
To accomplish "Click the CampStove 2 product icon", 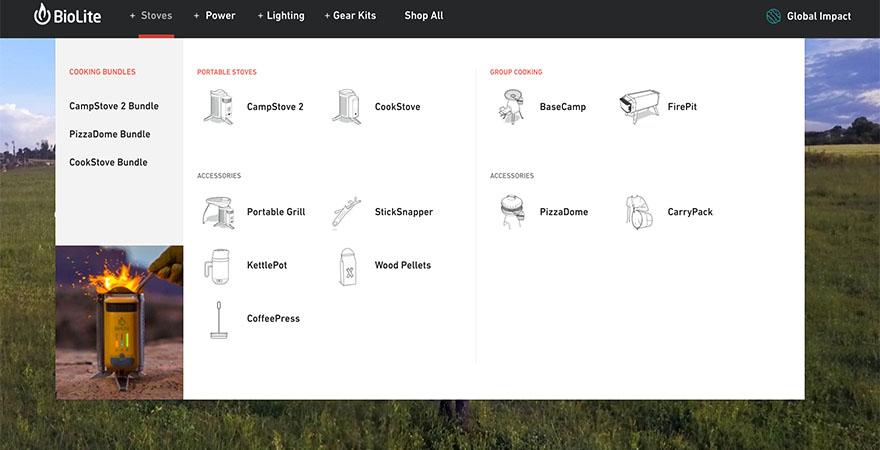I will pyautogui.click(x=218, y=107).
